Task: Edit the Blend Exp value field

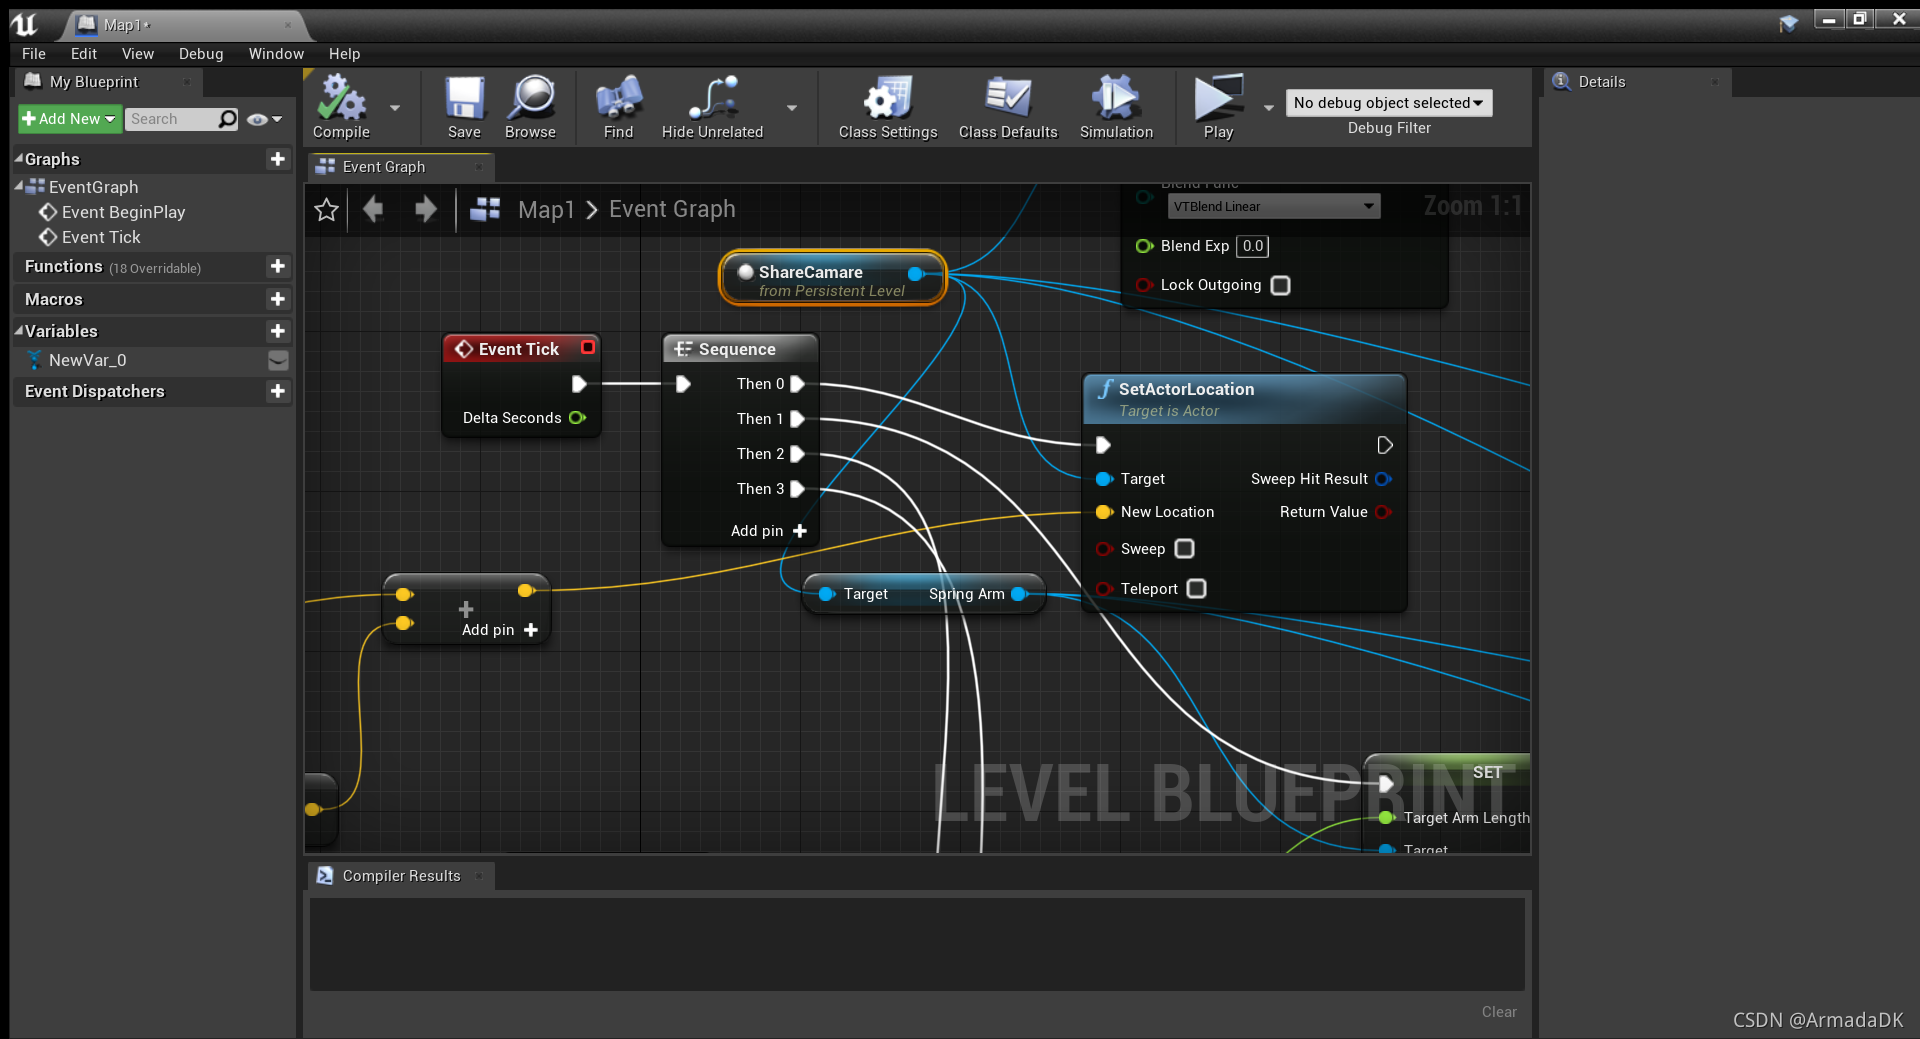Action: [x=1252, y=246]
